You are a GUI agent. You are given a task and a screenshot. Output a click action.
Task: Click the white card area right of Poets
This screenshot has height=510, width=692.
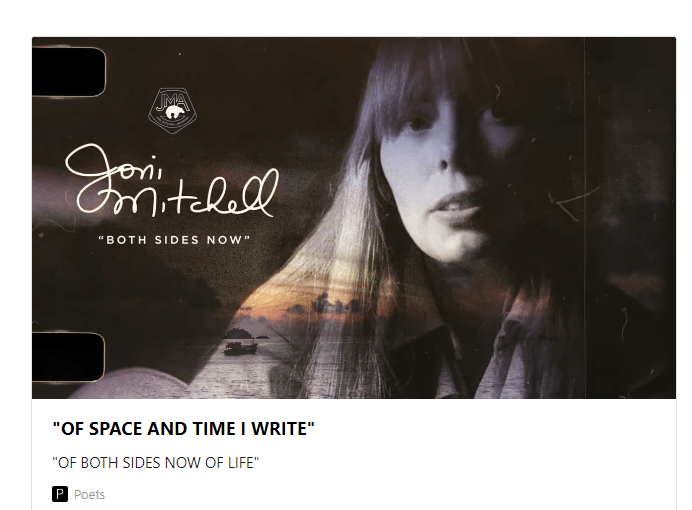[400, 494]
